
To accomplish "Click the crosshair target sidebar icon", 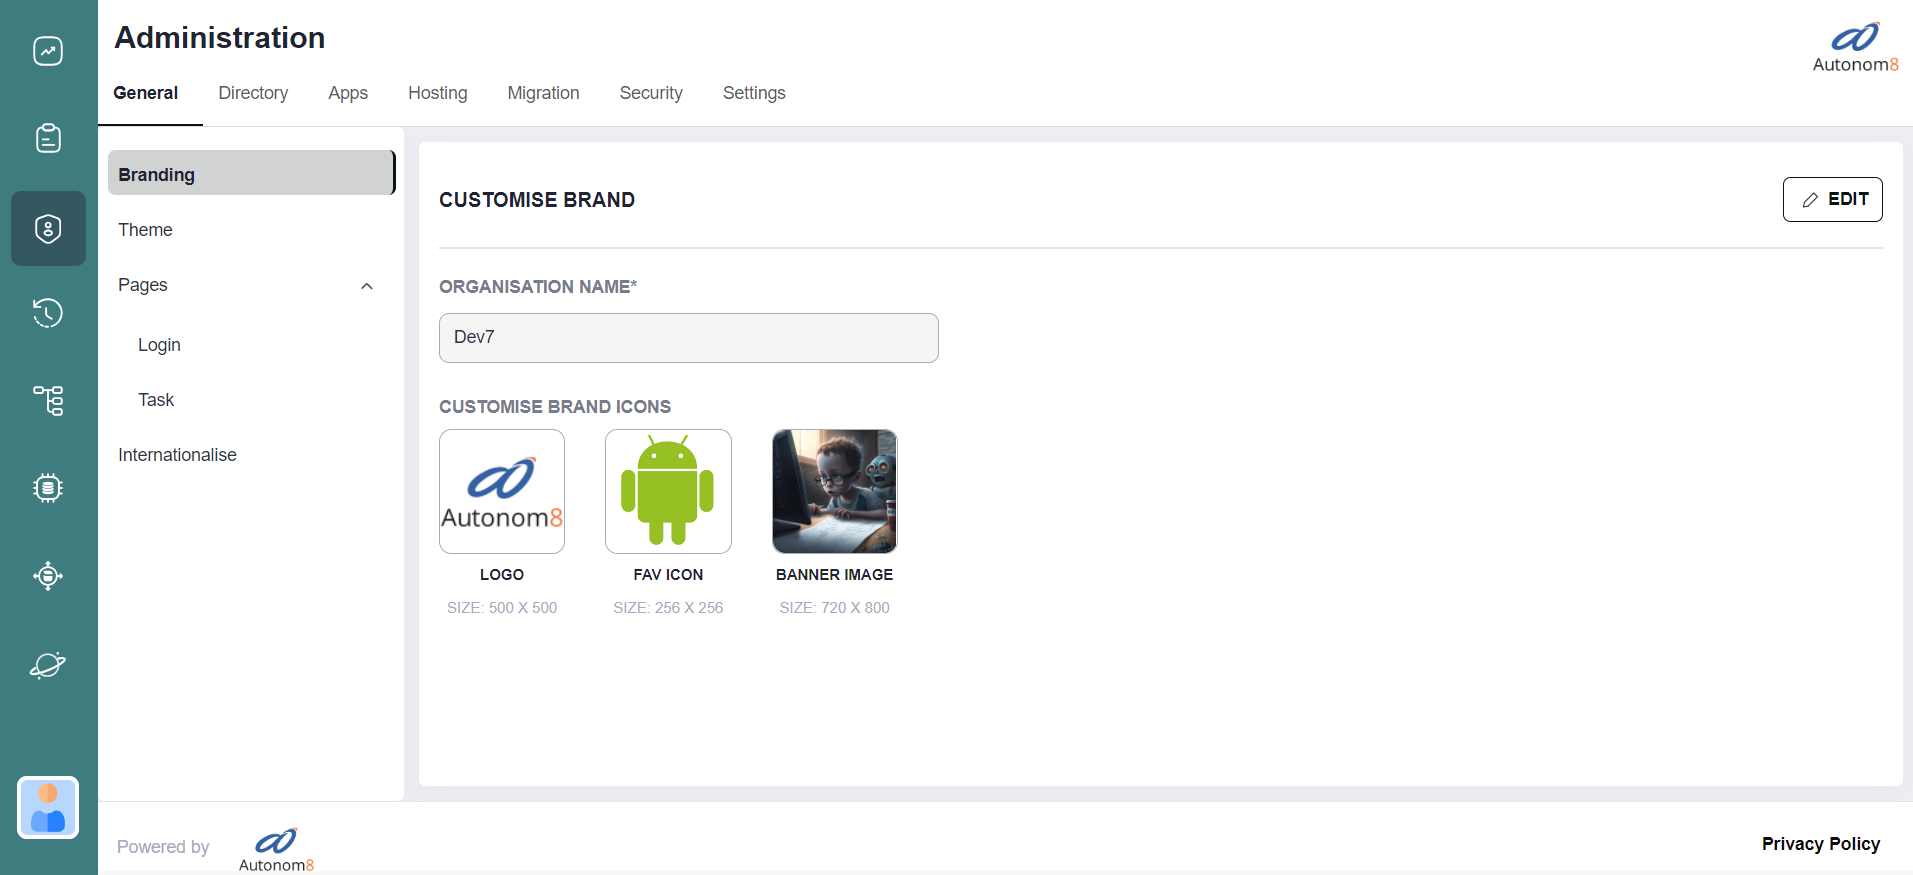I will [48, 576].
